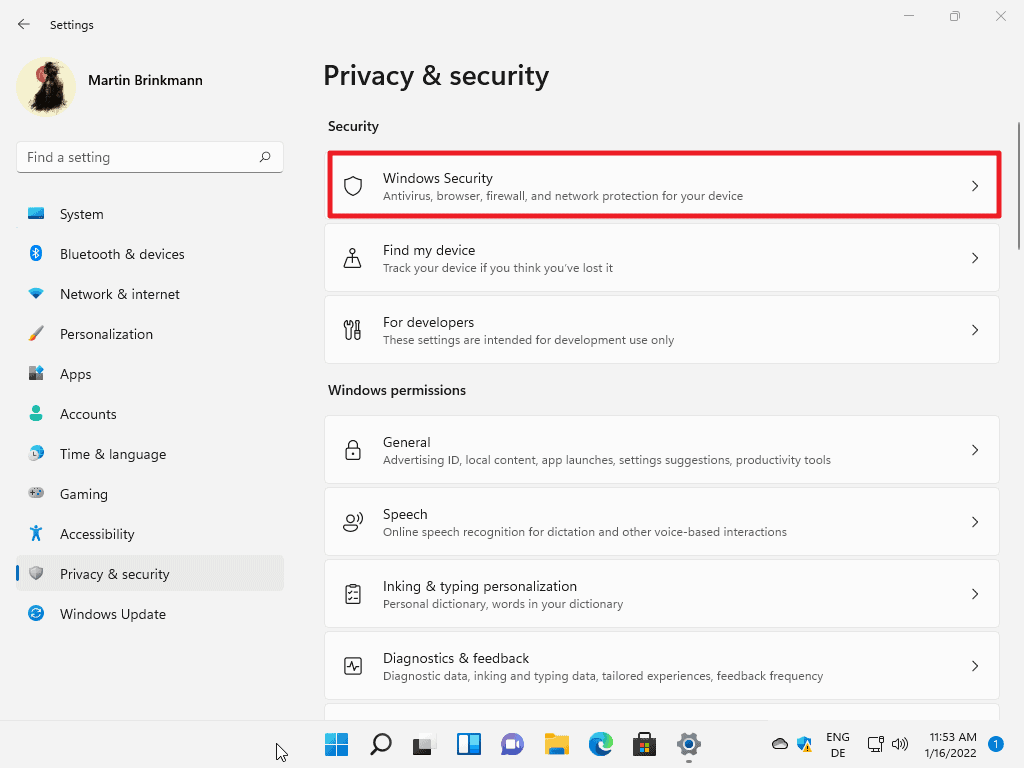The height and width of the screenshot is (768, 1024).
Task: Open the Diagnostics & feedback settings
Action: pos(660,665)
